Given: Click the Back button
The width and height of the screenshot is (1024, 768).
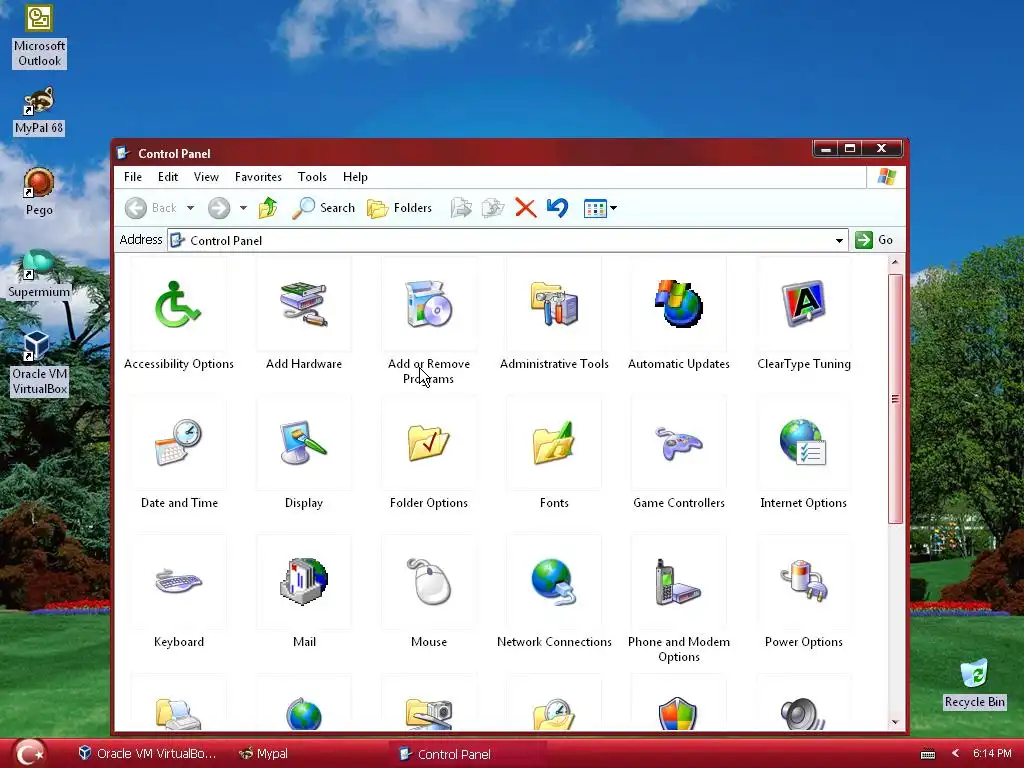Looking at the screenshot, I should click(151, 208).
